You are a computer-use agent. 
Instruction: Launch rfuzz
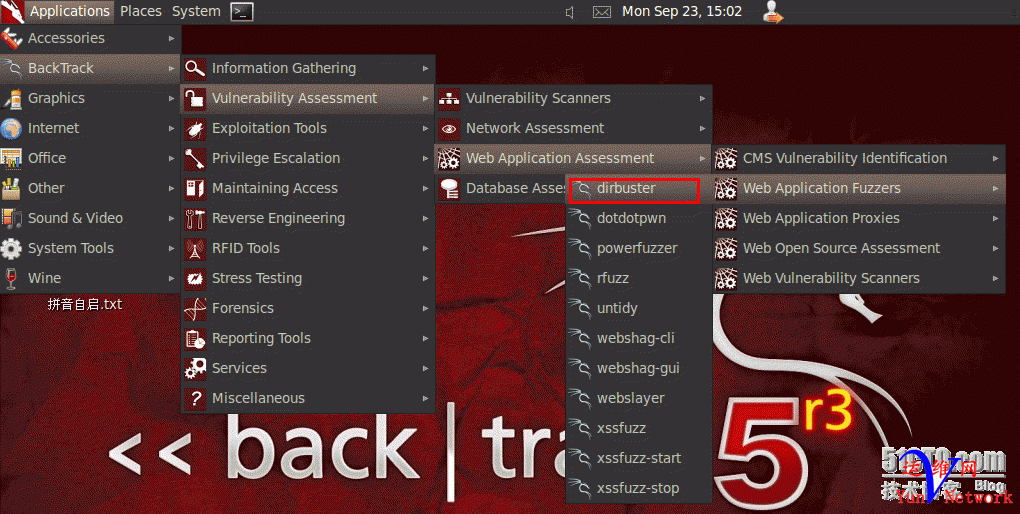point(639,278)
